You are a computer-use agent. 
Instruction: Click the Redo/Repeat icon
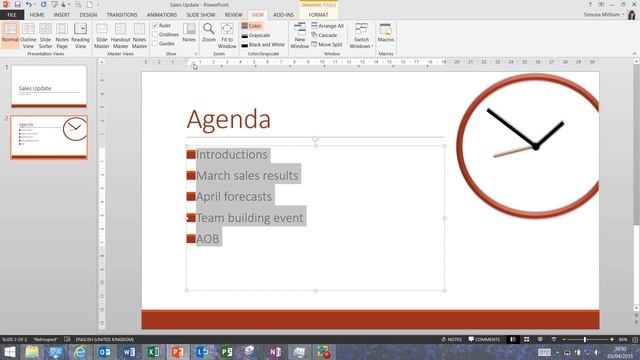tap(43, 4)
